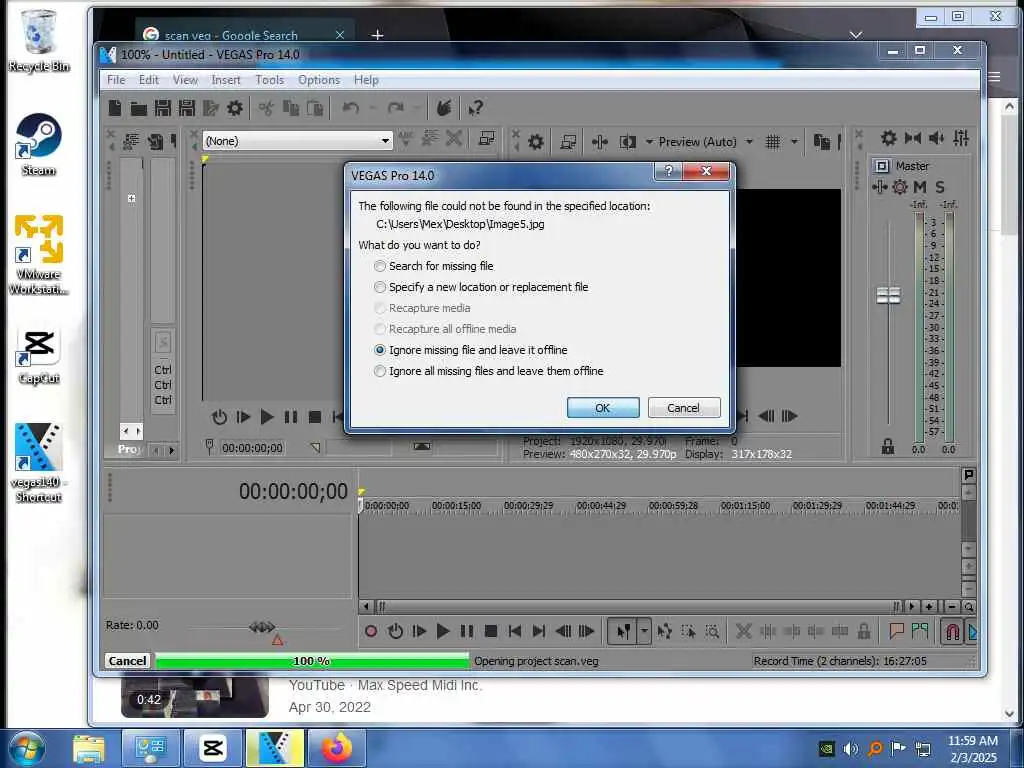Click the lock icon under Master fader
The image size is (1024, 768).
pos(888,446)
